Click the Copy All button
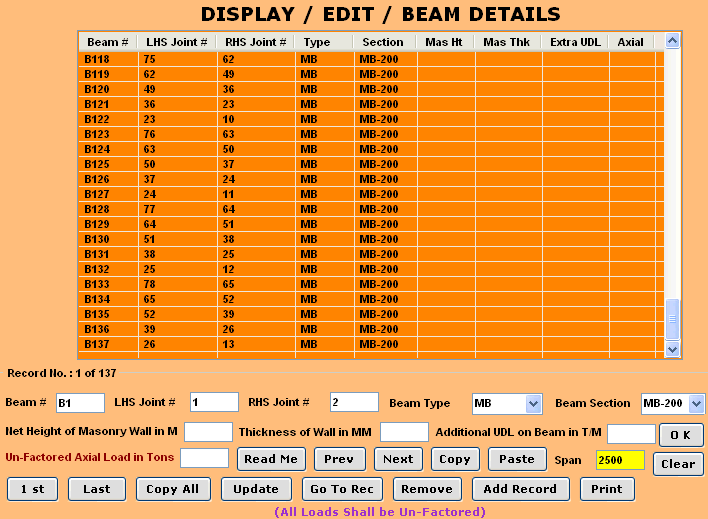The height and width of the screenshot is (519, 708). click(x=172, y=489)
